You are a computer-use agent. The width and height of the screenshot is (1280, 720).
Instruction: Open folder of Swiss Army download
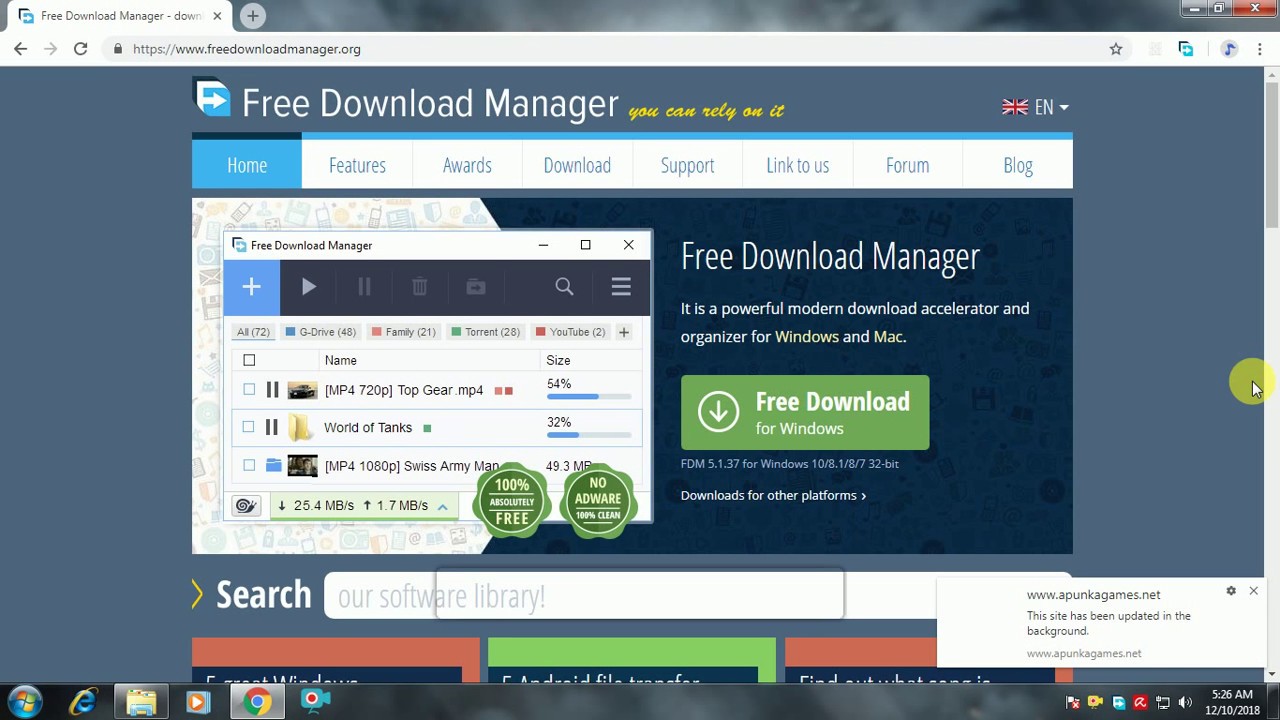pyautogui.click(x=273, y=465)
